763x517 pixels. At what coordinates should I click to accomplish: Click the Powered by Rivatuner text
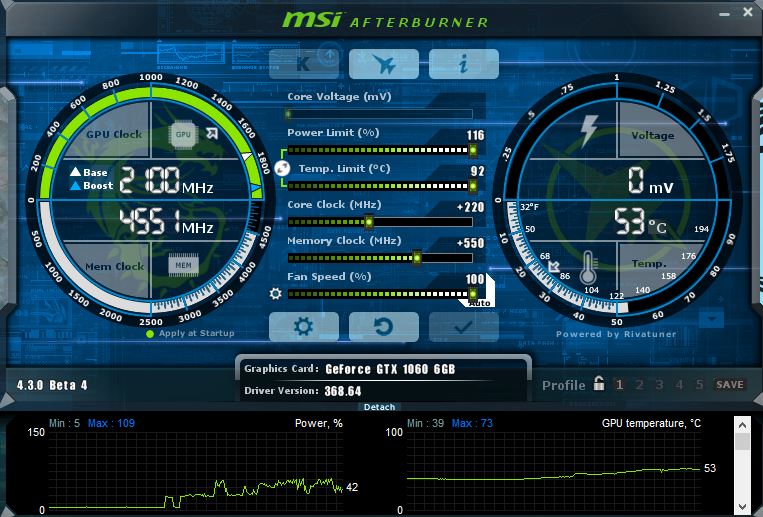[616, 334]
